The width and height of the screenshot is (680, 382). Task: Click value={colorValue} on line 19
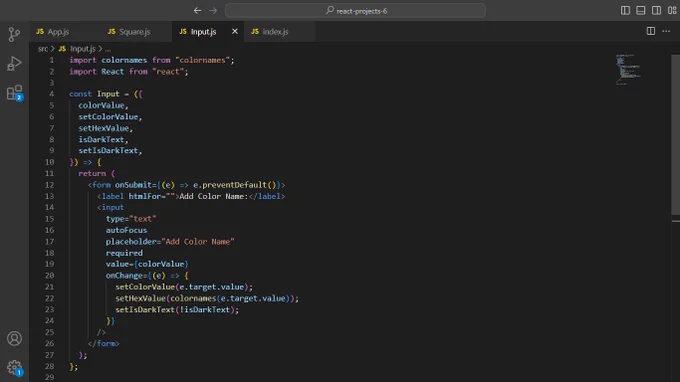(147, 264)
